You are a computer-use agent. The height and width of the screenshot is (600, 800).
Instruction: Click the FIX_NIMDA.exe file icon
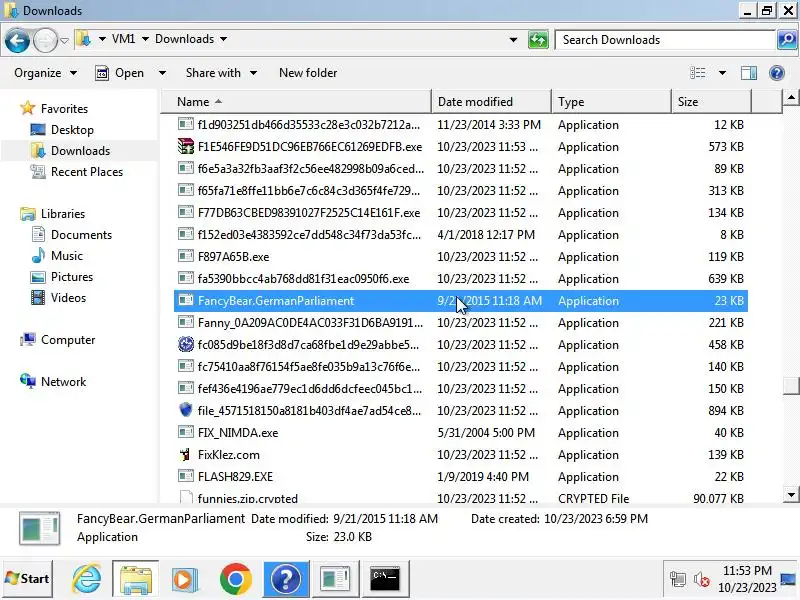[186, 433]
